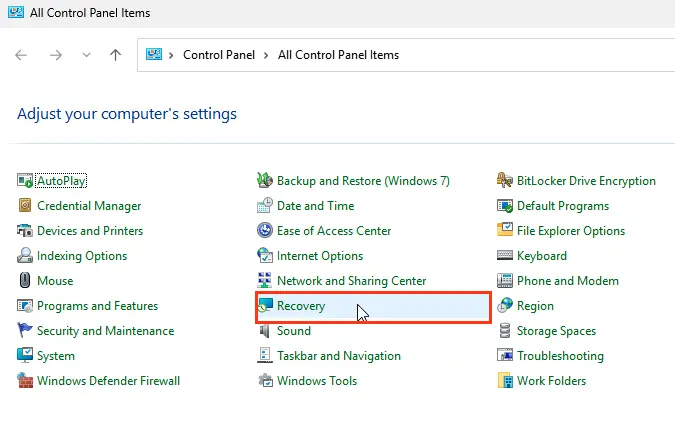Expand chevron before Control Panel in address bar

coord(172,55)
